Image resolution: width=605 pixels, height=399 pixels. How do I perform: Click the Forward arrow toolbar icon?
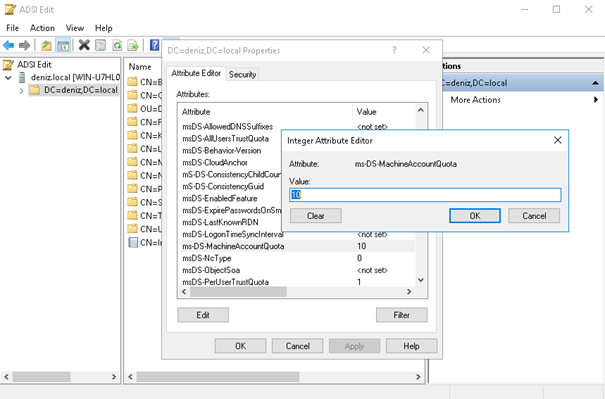[24, 46]
